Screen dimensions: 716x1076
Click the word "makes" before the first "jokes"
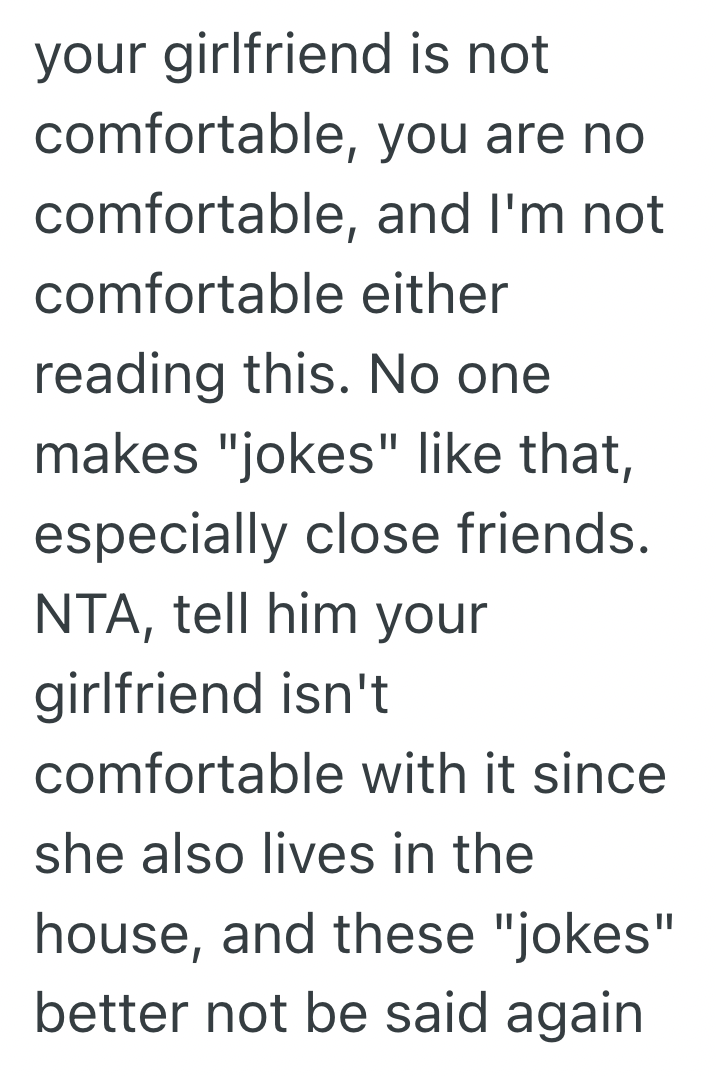(118, 455)
